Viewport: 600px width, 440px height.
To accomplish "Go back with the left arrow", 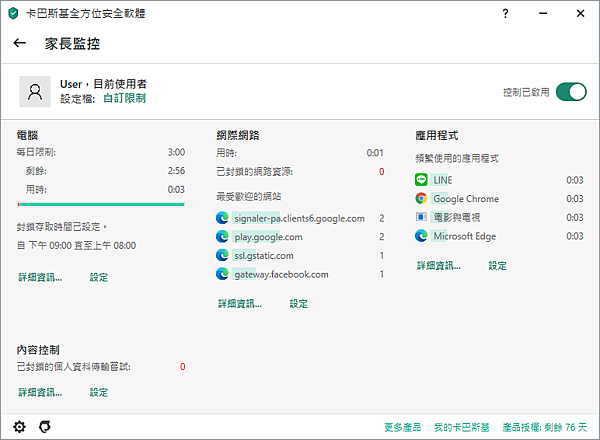I will point(20,43).
